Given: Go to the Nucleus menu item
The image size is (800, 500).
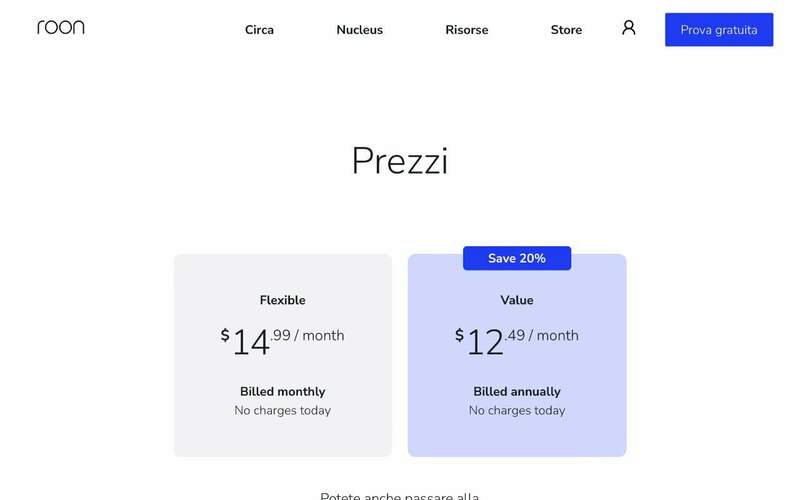Looking at the screenshot, I should coord(359,30).
